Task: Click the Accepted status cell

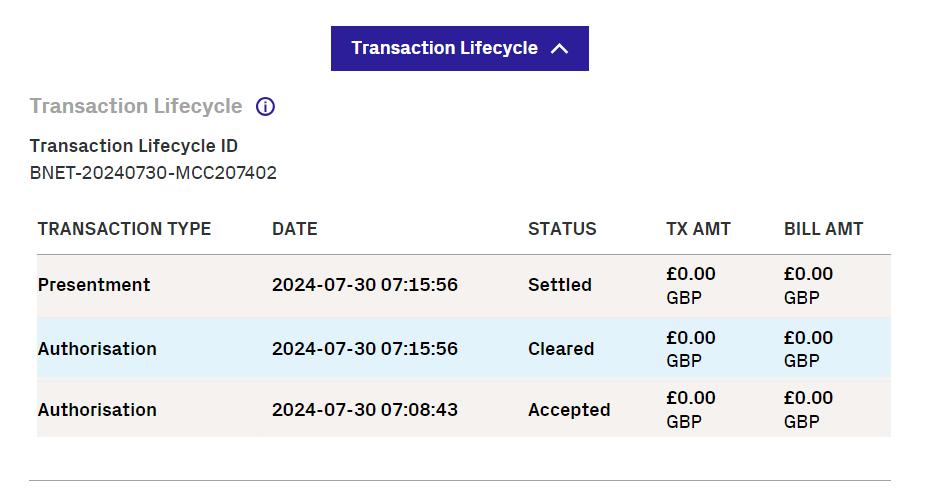Action: [569, 410]
